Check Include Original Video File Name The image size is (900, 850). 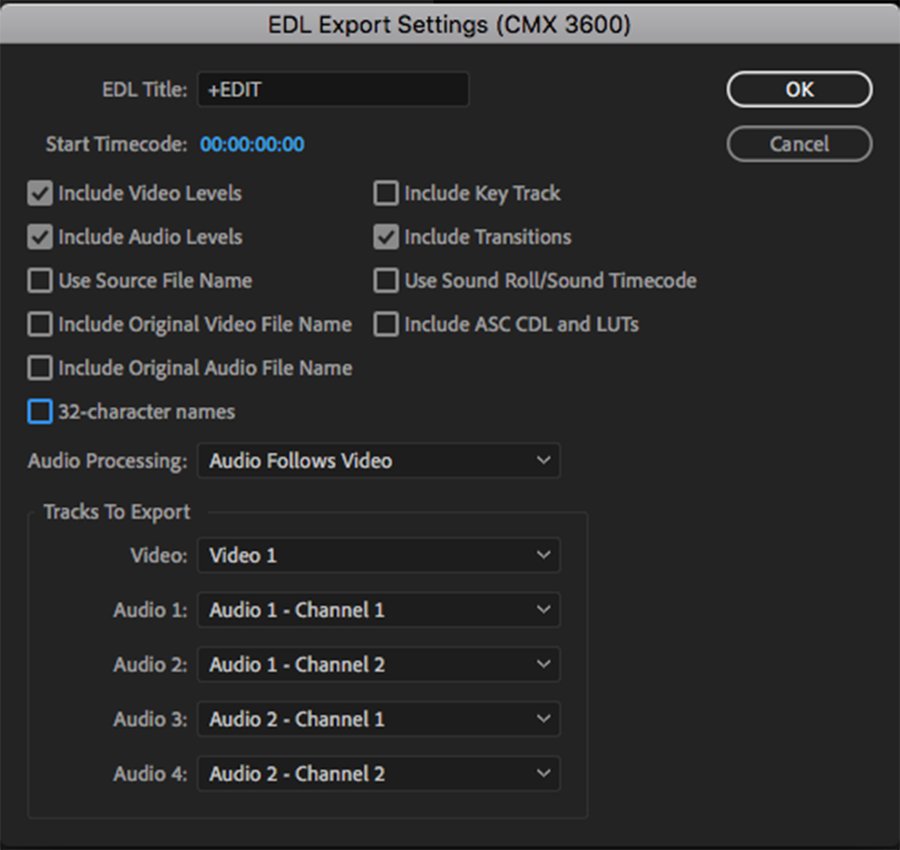tap(40, 324)
